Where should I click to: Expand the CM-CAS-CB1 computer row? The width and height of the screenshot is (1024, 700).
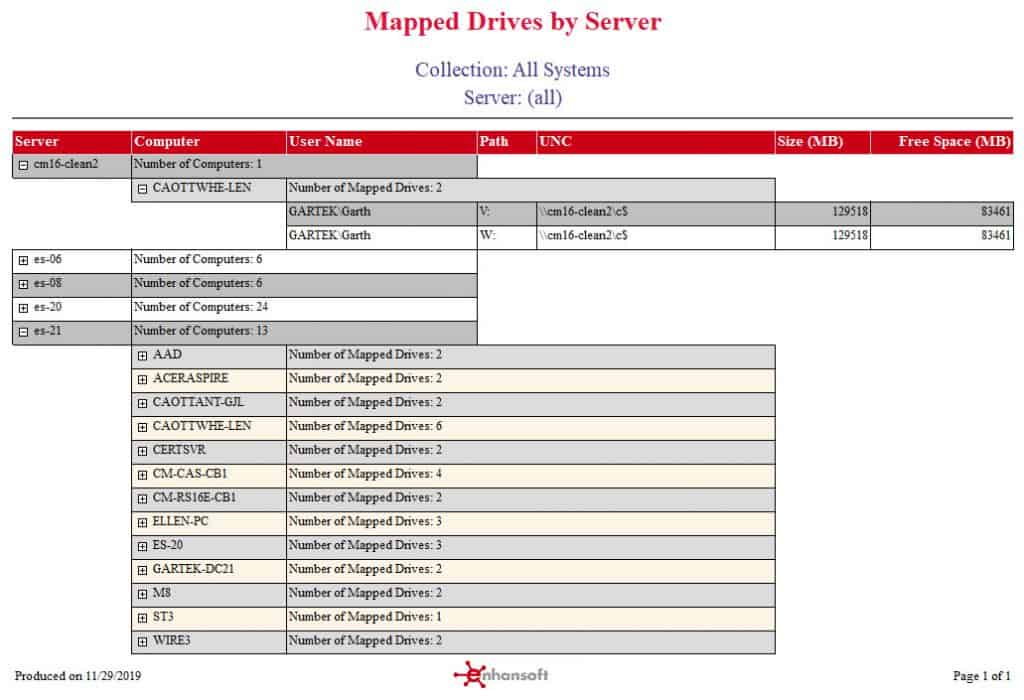(142, 475)
